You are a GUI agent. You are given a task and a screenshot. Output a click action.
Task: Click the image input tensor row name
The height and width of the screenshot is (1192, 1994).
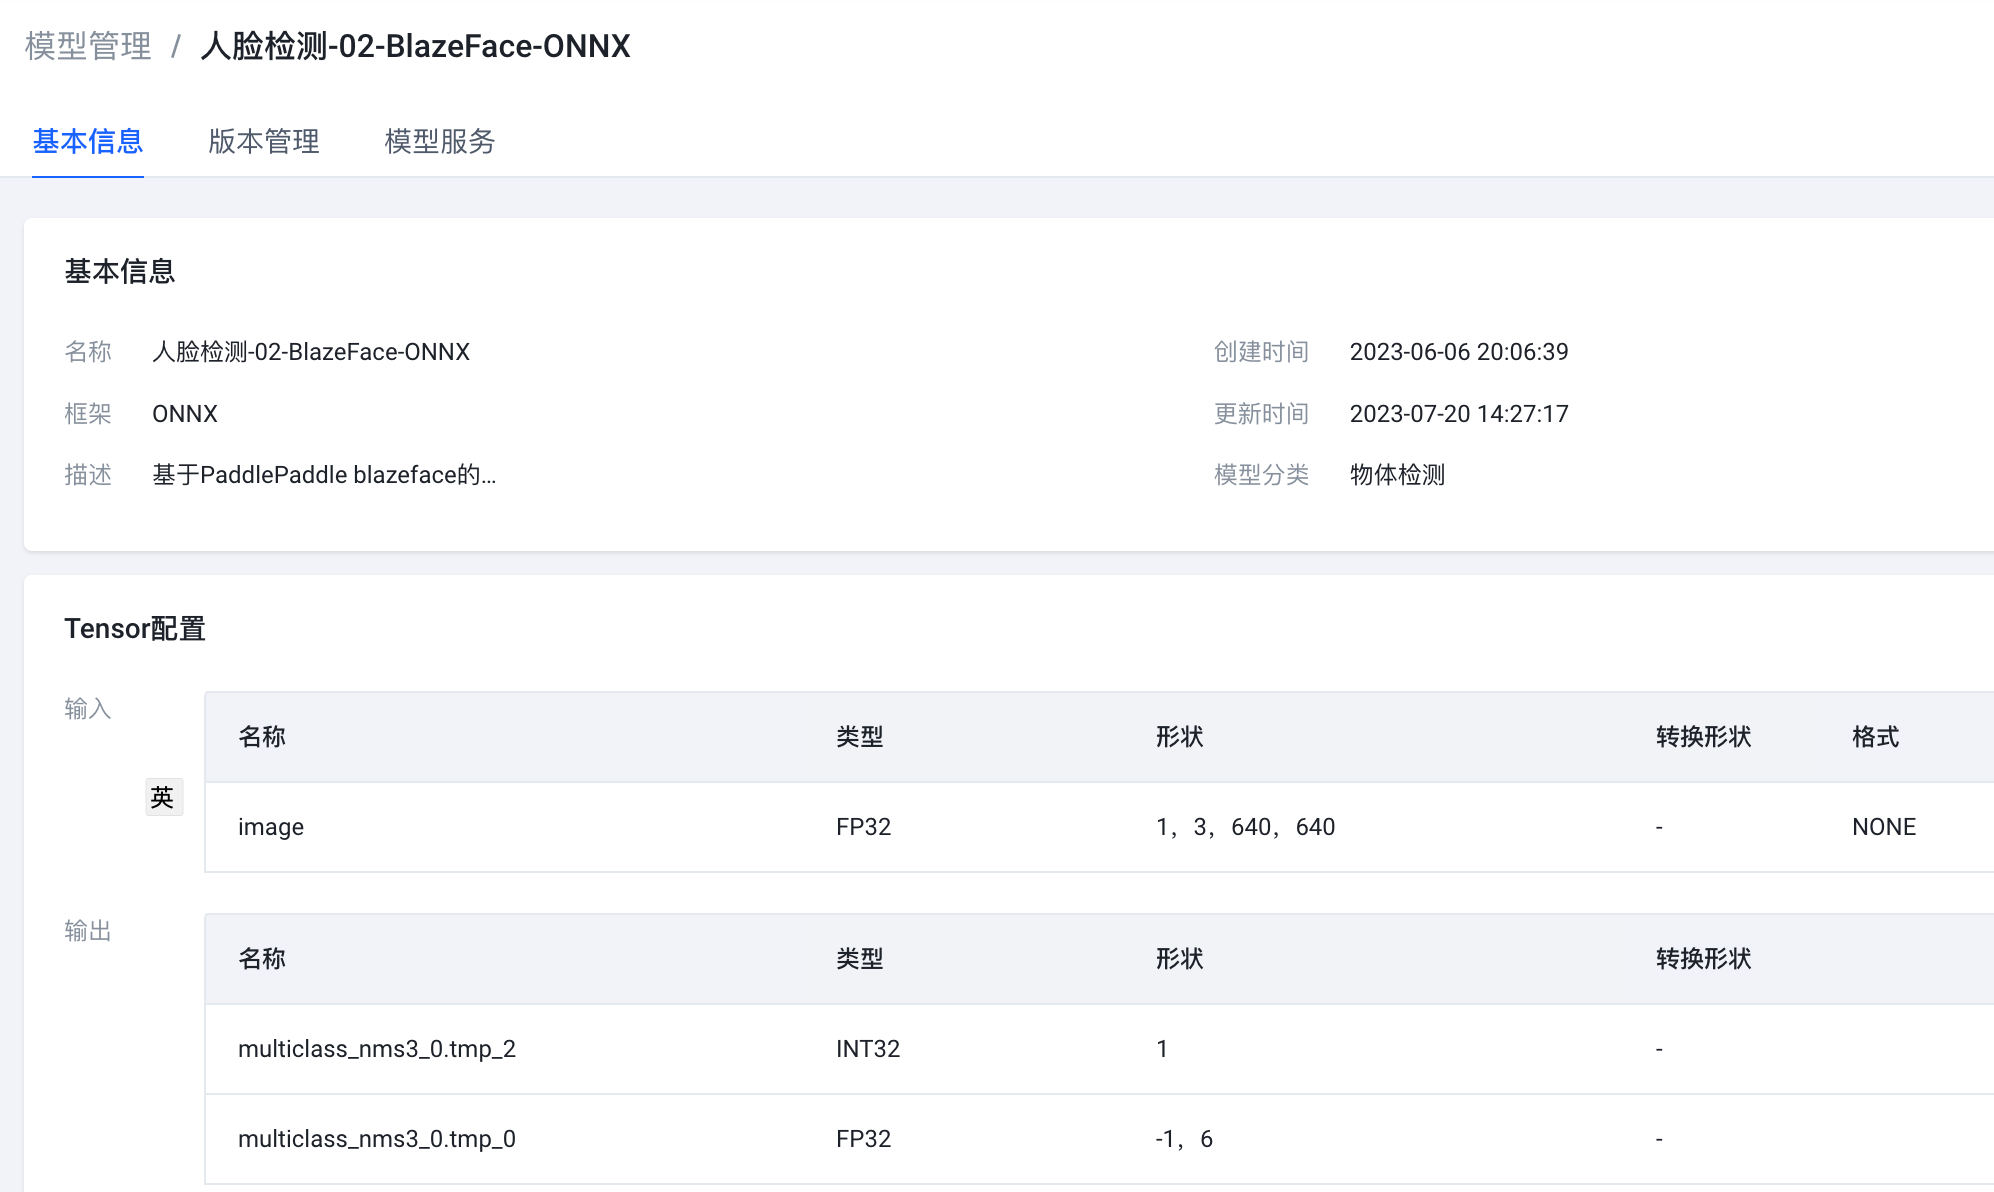pyautogui.click(x=271, y=827)
